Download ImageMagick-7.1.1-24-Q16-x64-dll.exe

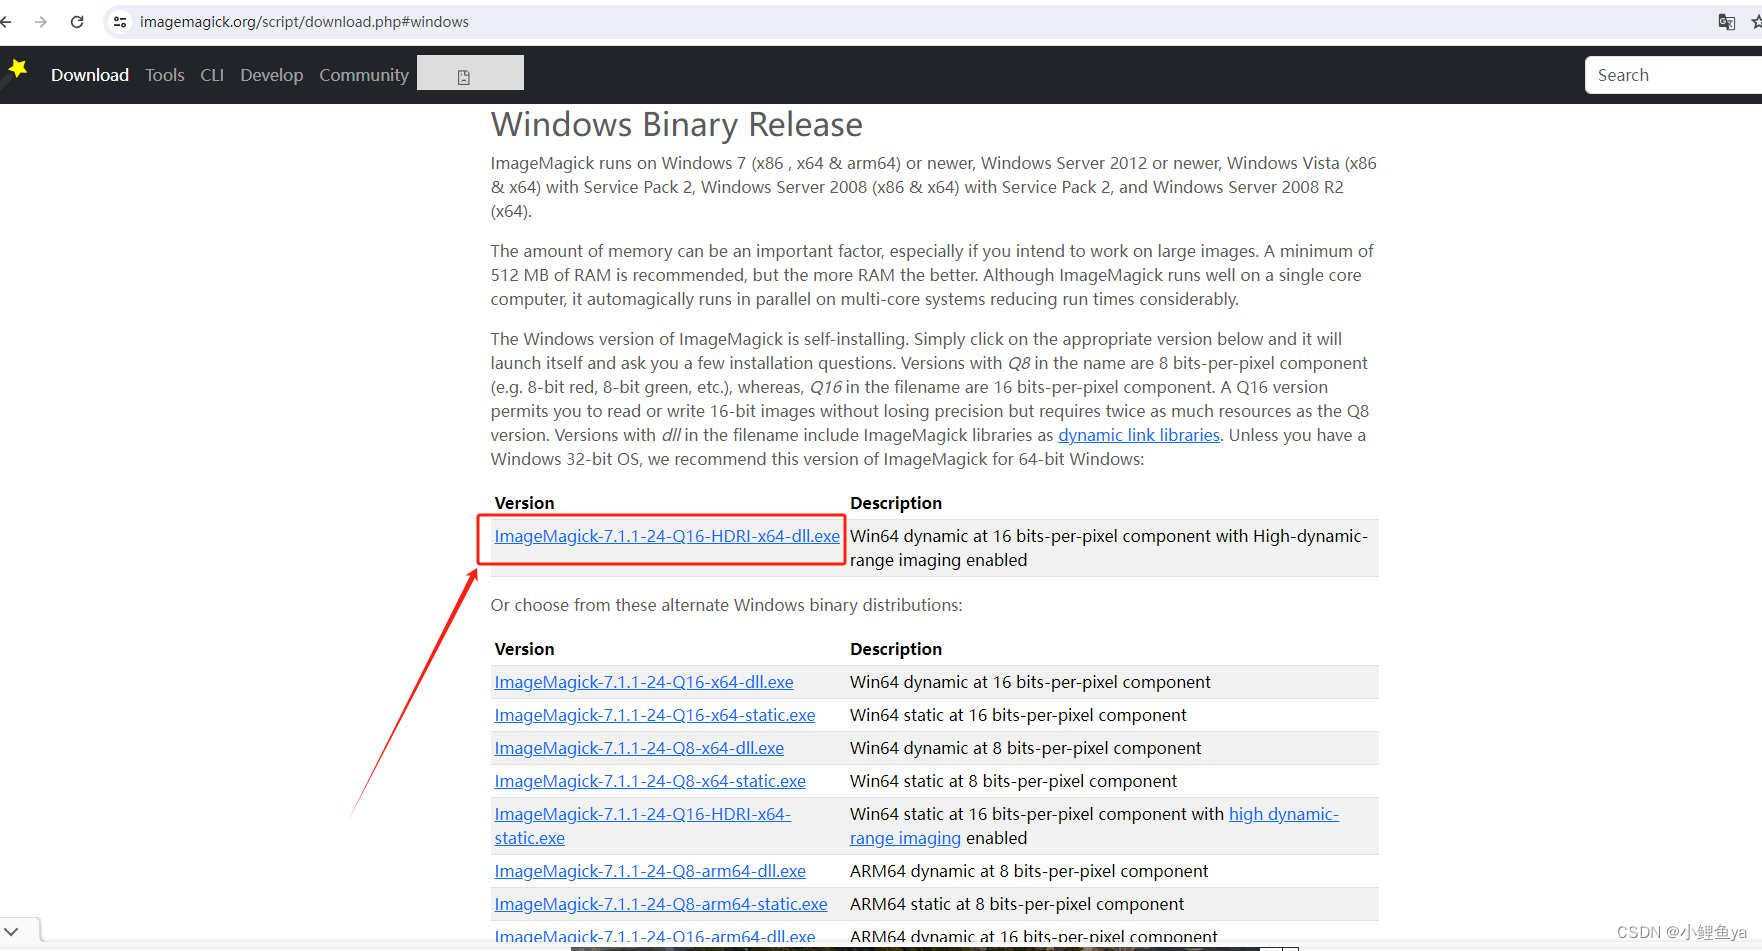pyautogui.click(x=644, y=682)
